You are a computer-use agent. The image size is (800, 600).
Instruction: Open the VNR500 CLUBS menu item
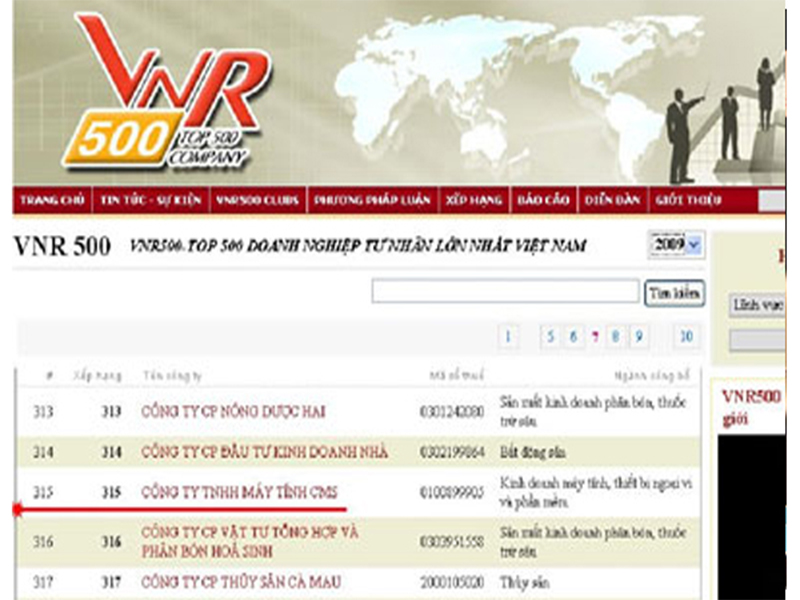[x=258, y=199]
